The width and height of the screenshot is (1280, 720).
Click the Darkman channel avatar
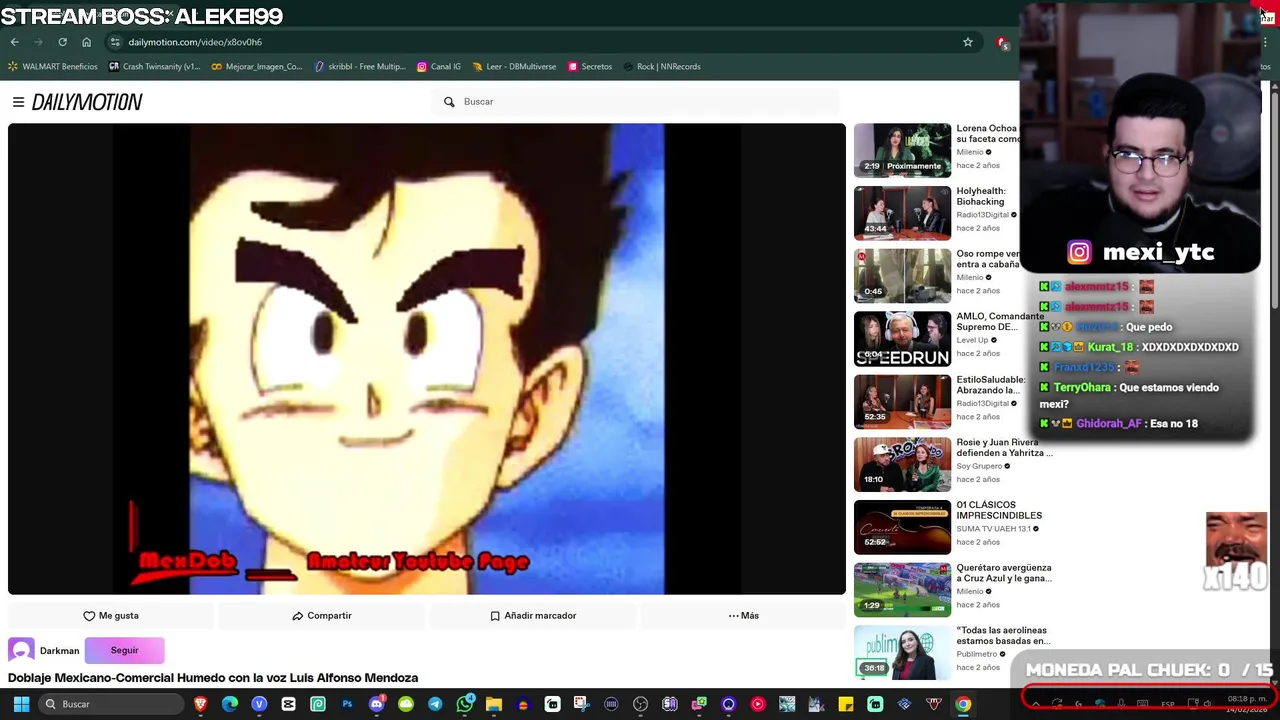[x=21, y=651]
